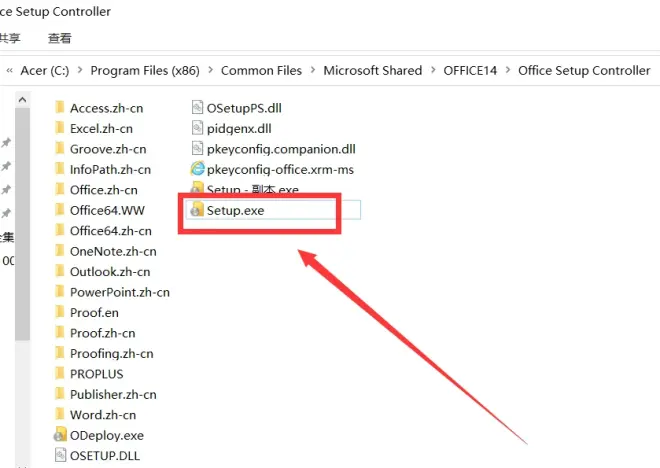660x468 pixels.
Task: Click the scroll up arrow of navigation pane
Action: click(22, 100)
